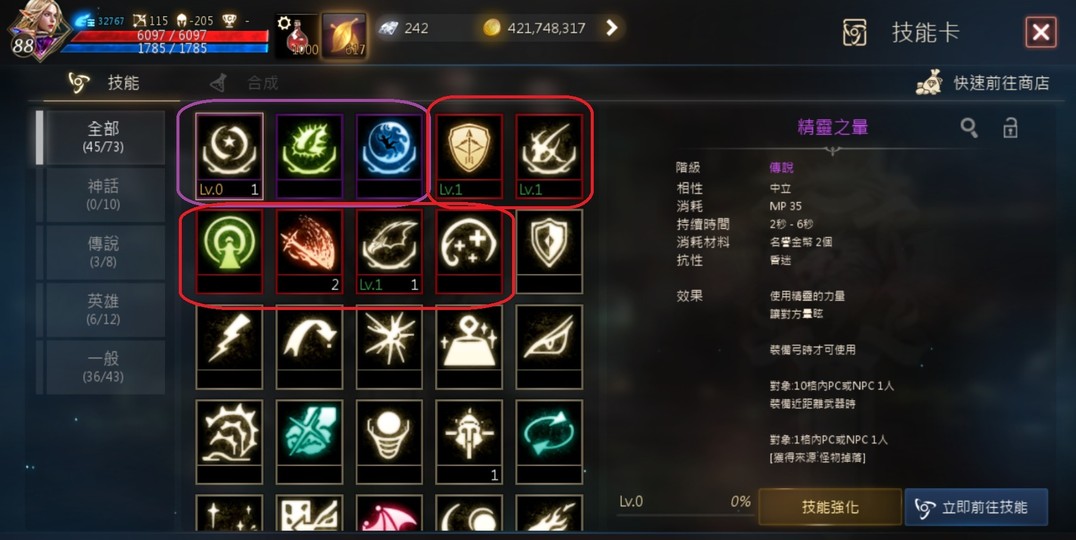The width and height of the screenshot is (1076, 540).
Task: Select the eye skill card
Action: [x=549, y=347]
